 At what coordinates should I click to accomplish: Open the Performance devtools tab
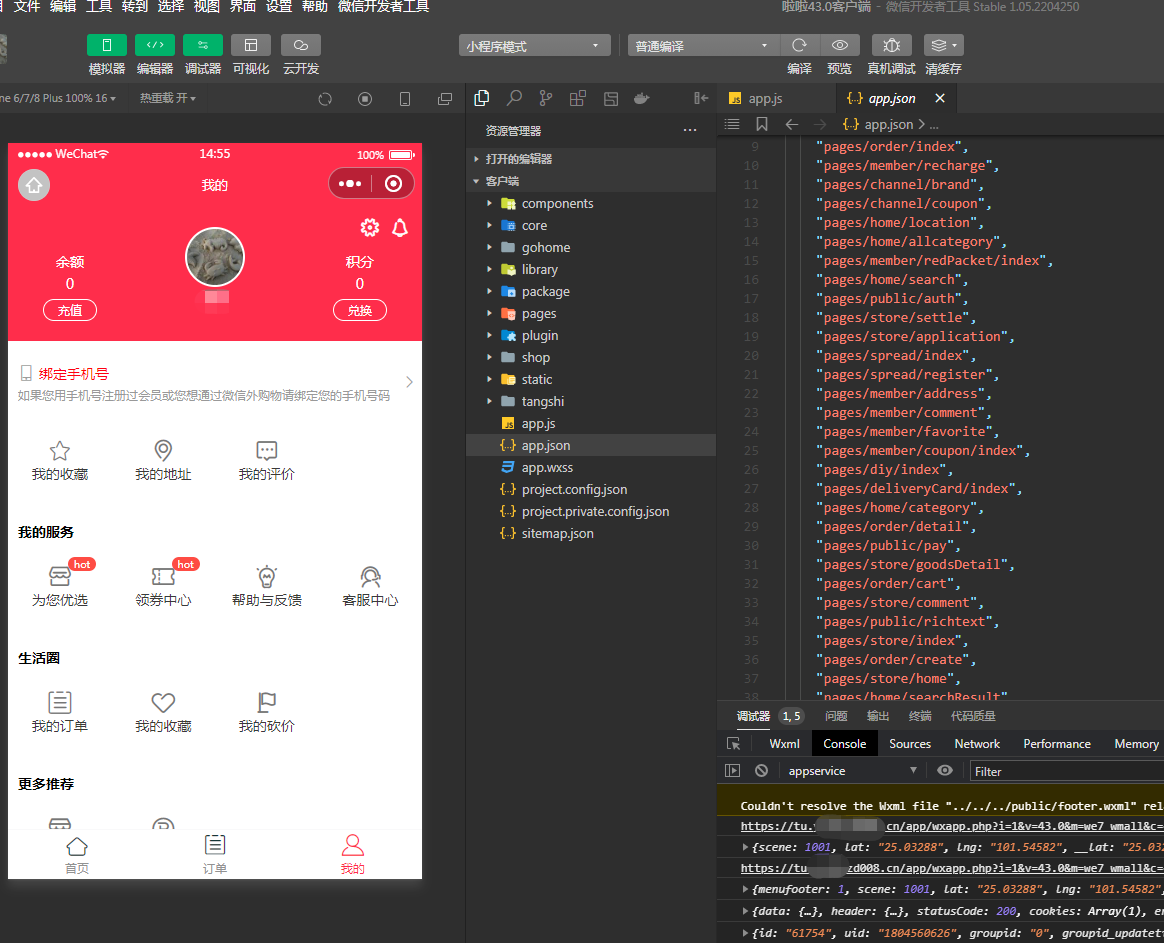pos(1056,743)
